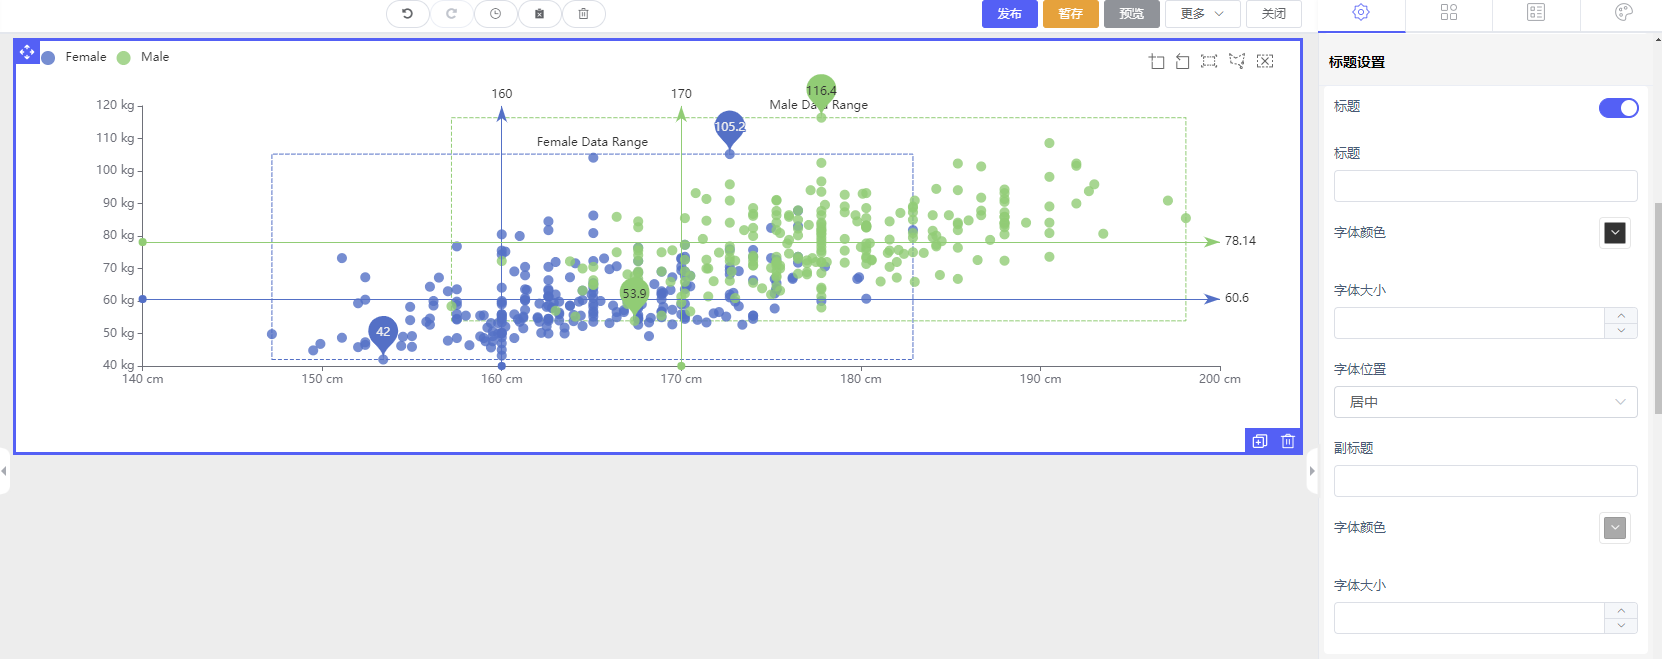Toggle the Female legend series
The width and height of the screenshot is (1662, 659).
coord(75,57)
